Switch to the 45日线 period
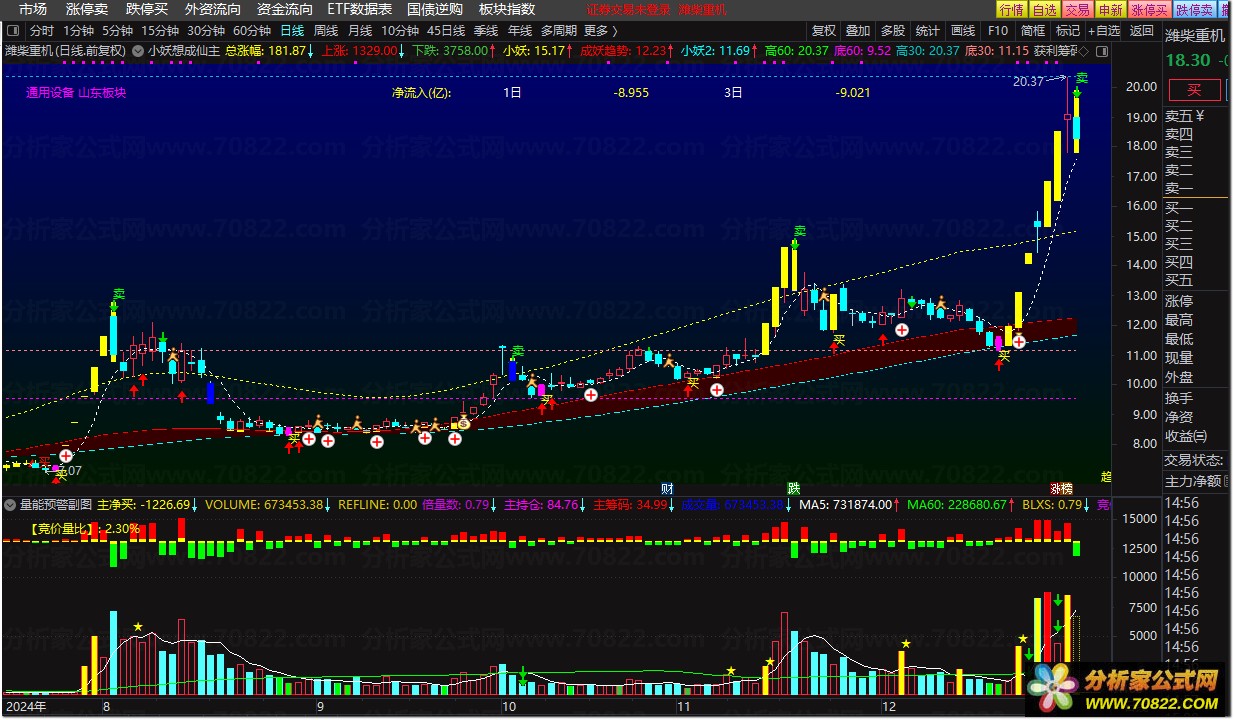This screenshot has height=720, width=1235. pyautogui.click(x=446, y=30)
